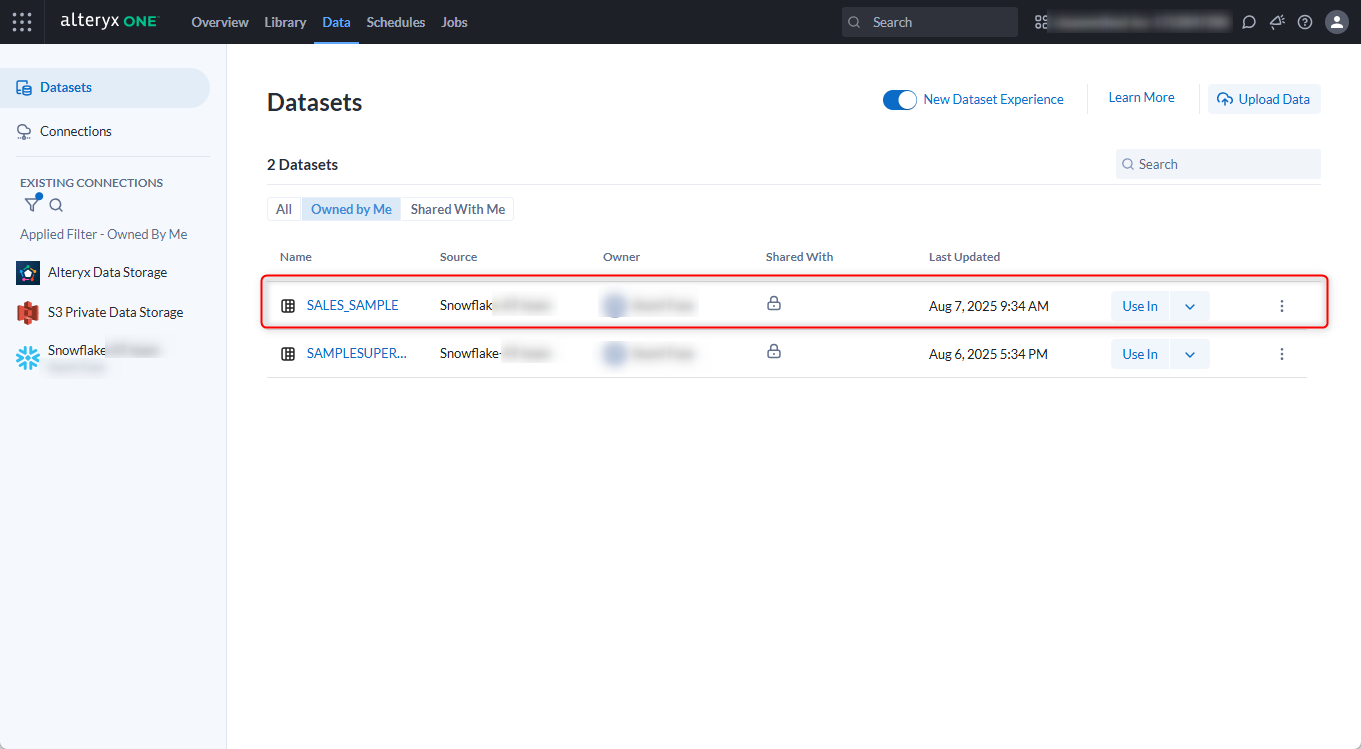
Task: Open the app launcher grid icon
Action: point(22,22)
